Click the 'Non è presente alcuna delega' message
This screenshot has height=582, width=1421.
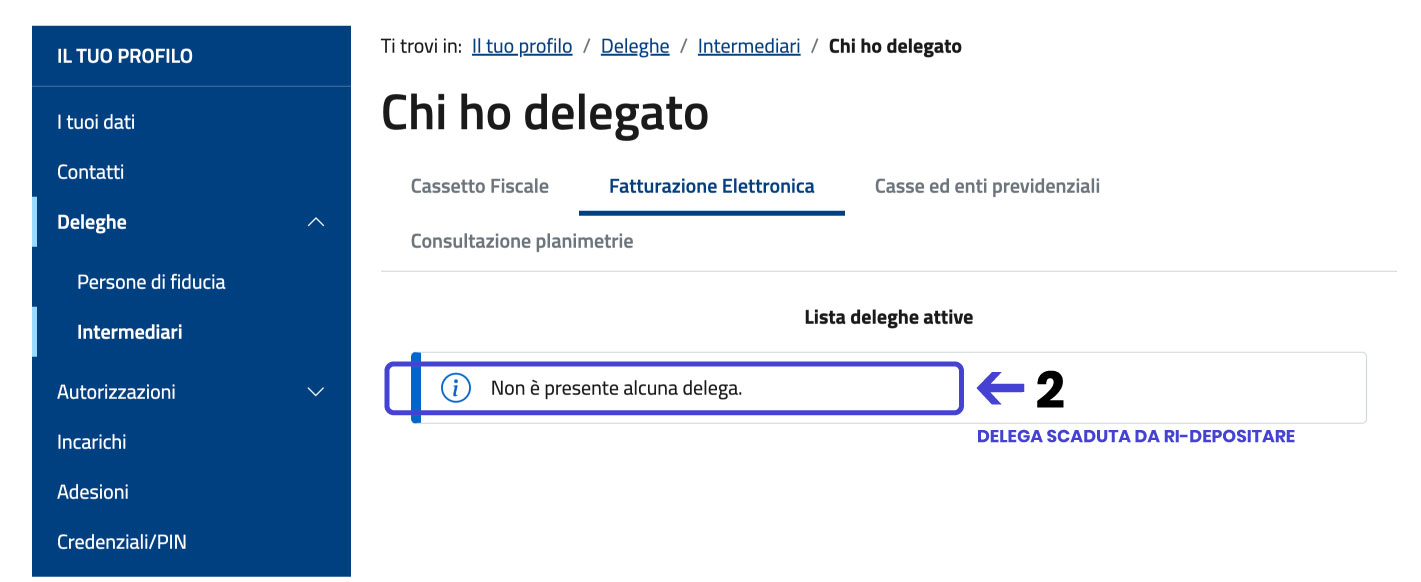click(x=617, y=388)
